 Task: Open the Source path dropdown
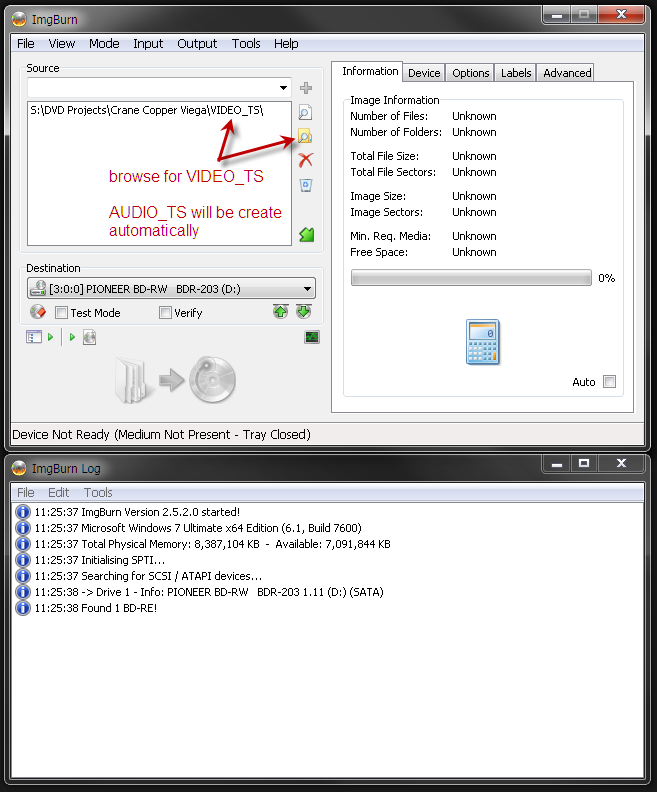284,88
